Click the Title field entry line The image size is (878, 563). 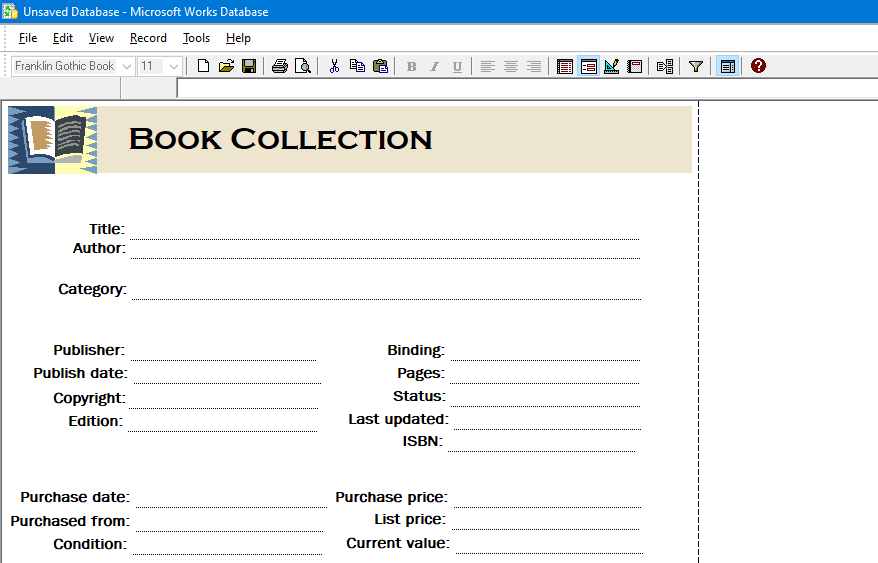point(384,229)
